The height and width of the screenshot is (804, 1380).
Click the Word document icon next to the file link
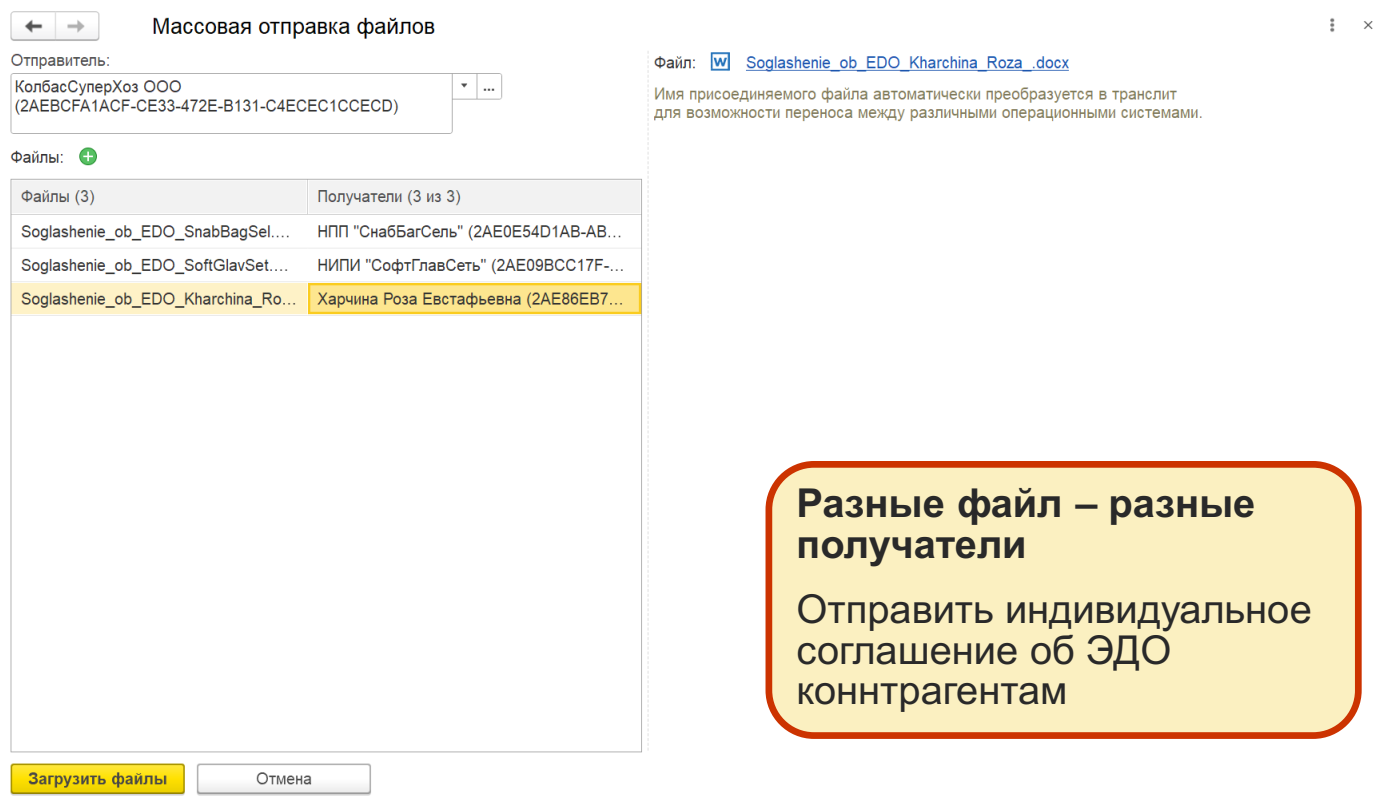pyautogui.click(x=720, y=62)
